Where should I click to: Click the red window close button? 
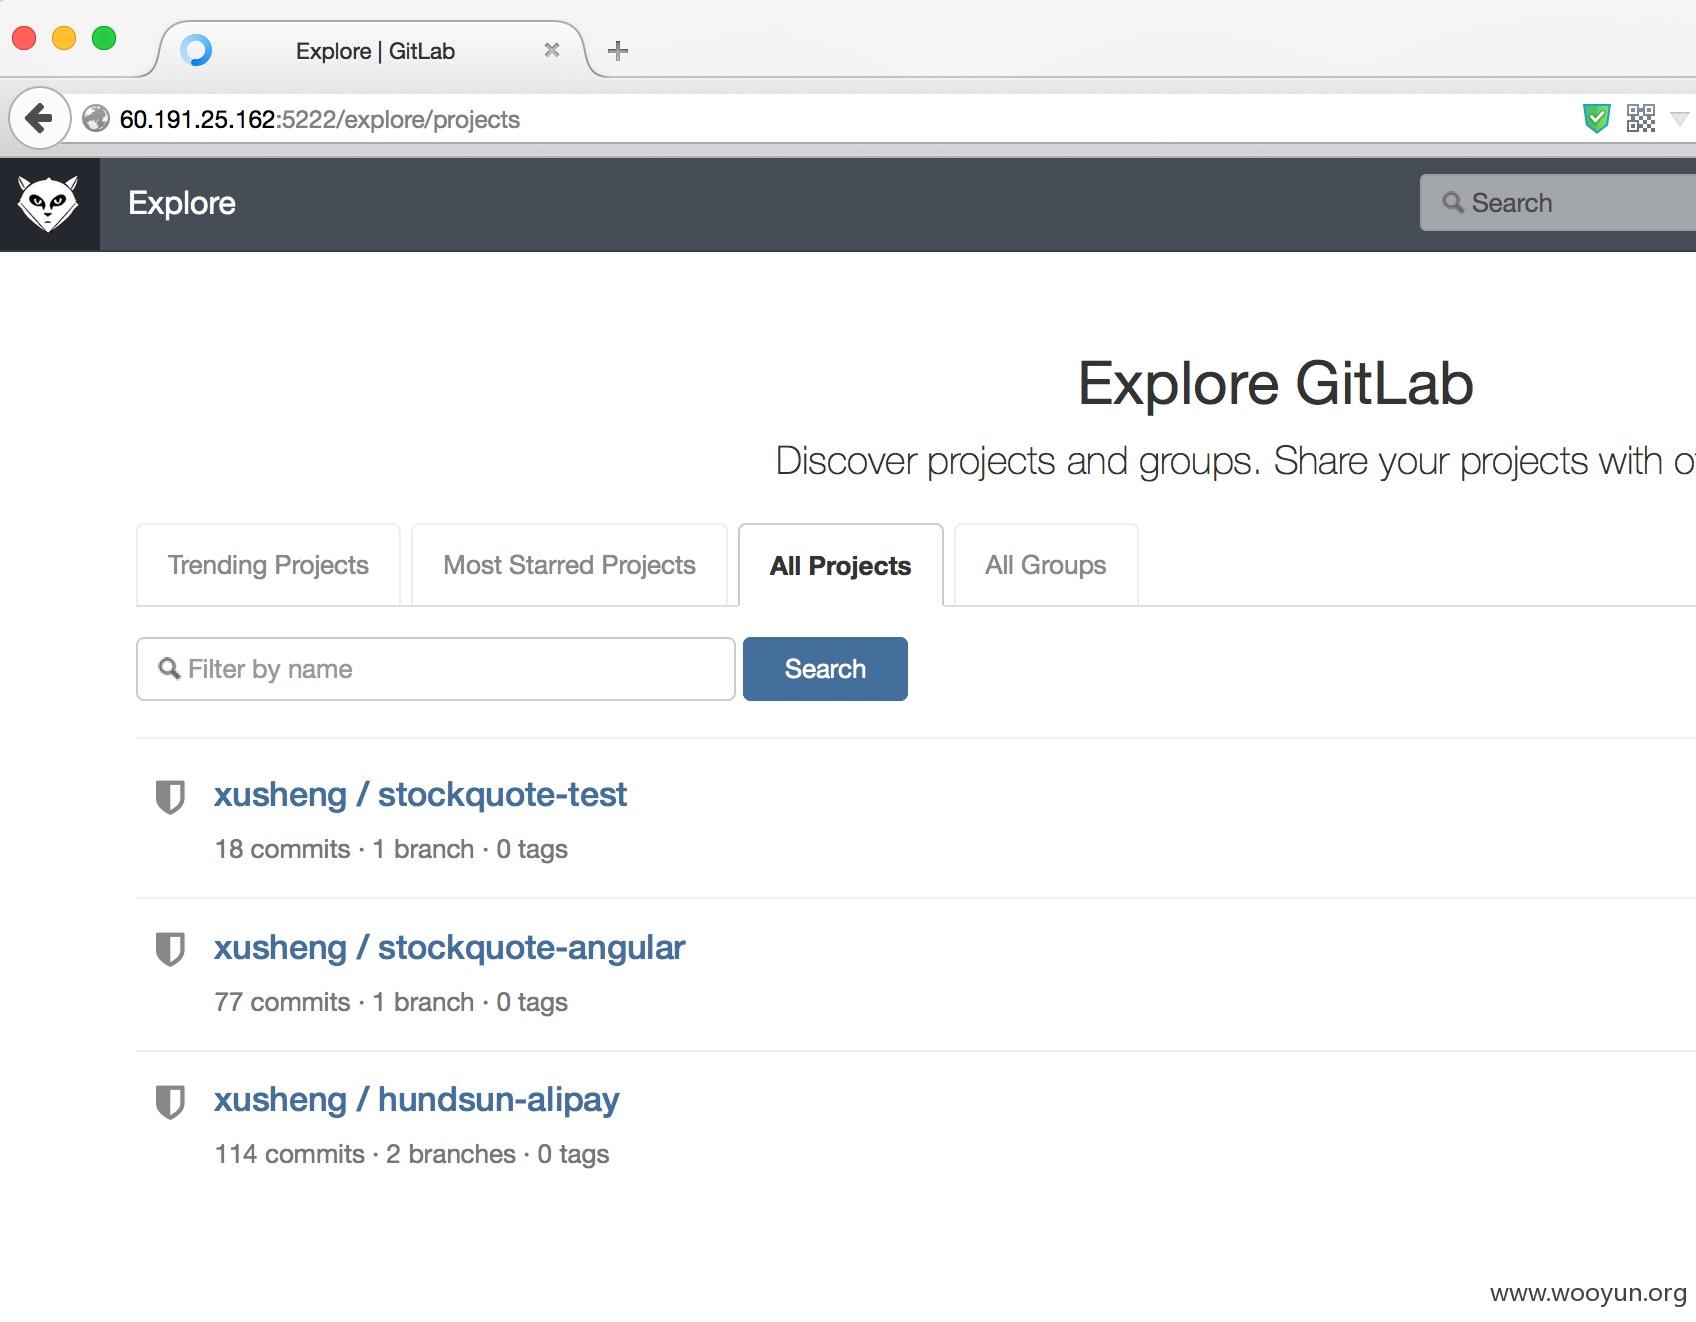coord(24,38)
